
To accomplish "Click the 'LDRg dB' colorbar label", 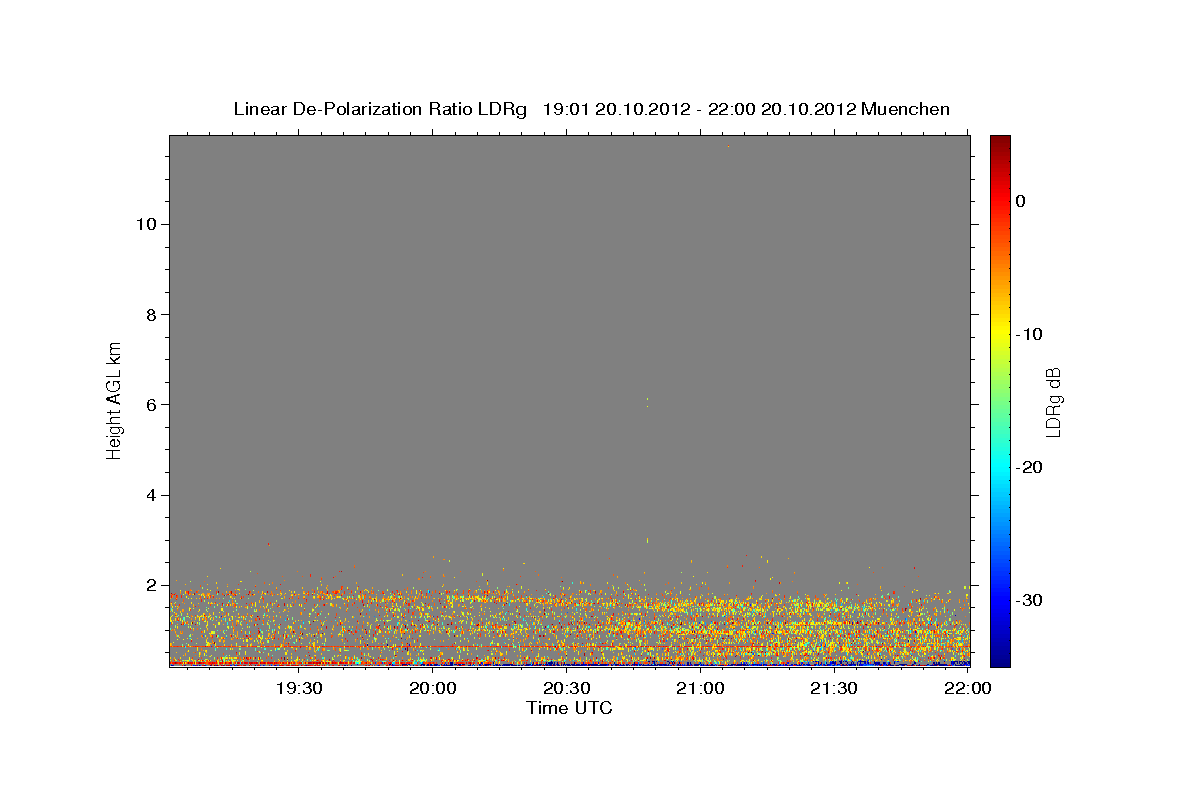I will pos(1053,400).
